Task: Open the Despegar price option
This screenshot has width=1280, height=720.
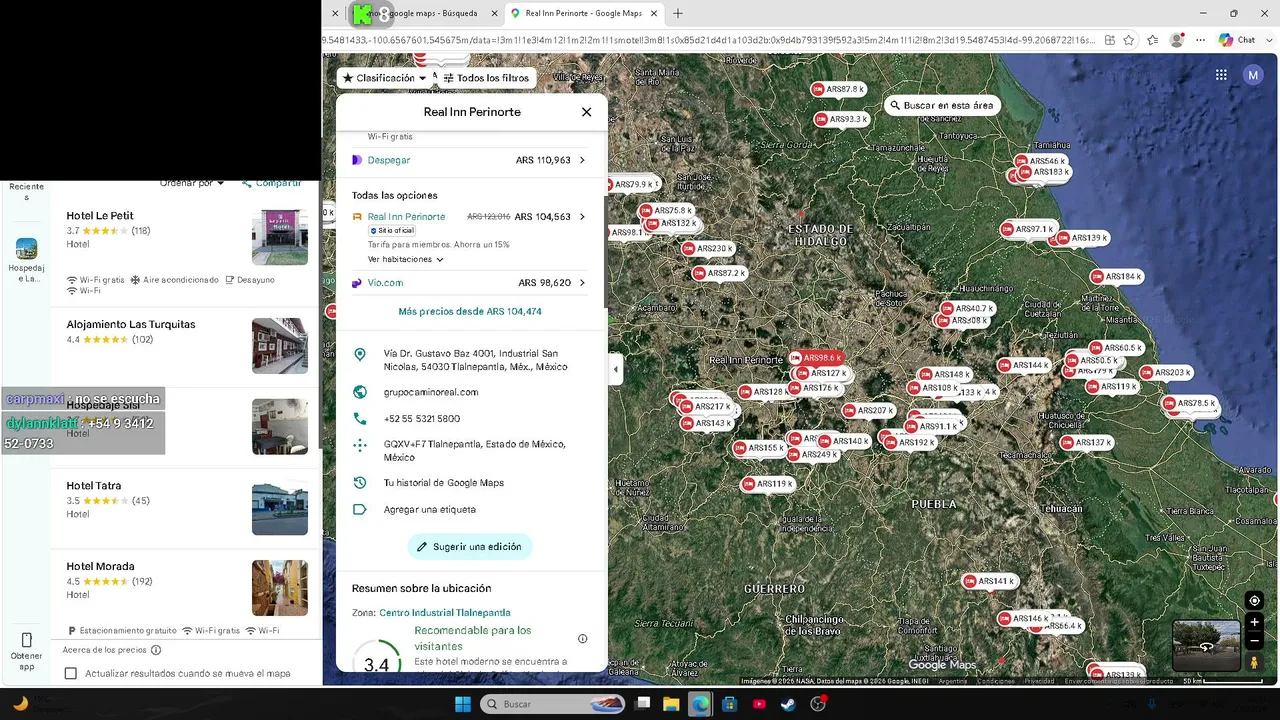Action: [469, 160]
